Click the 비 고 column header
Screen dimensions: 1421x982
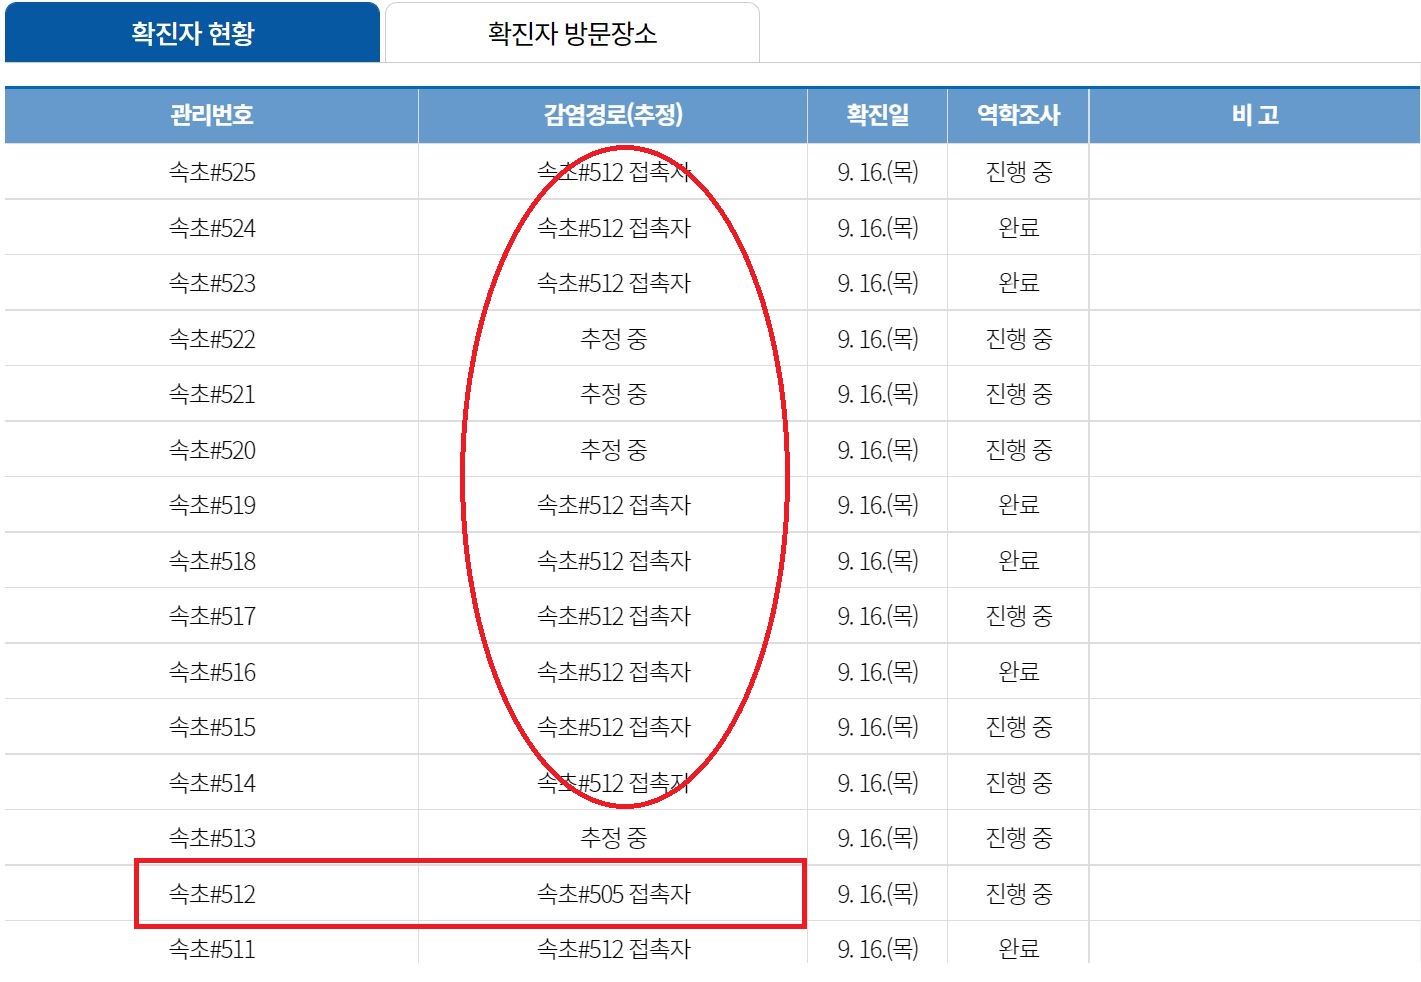(1255, 115)
